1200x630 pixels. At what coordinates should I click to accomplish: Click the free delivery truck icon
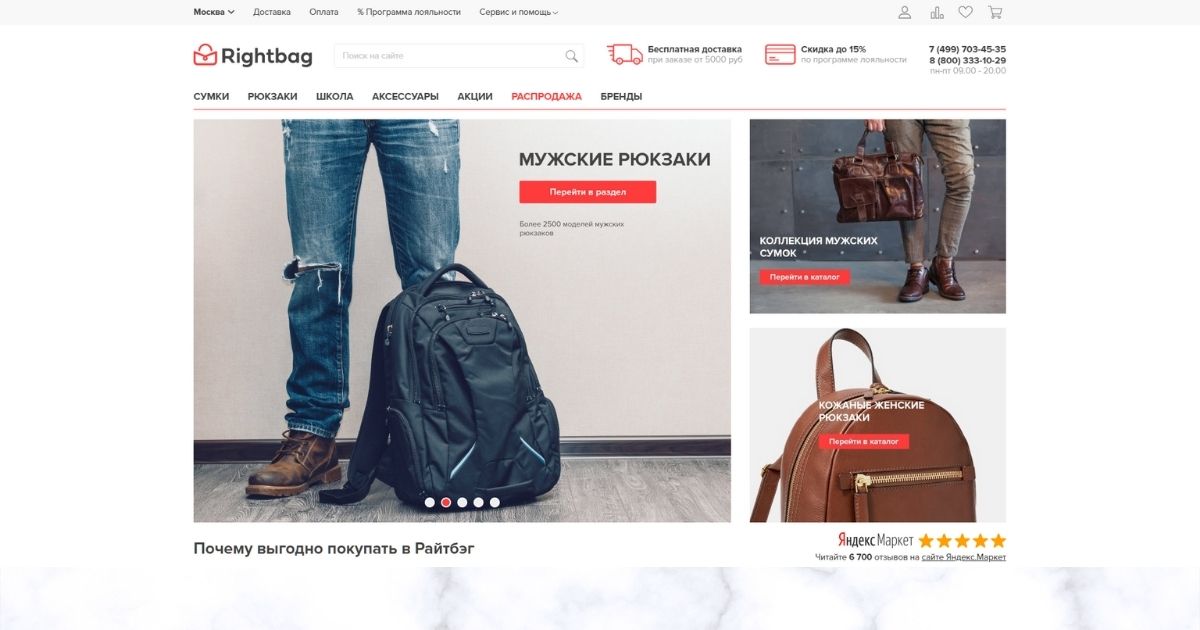[625, 54]
